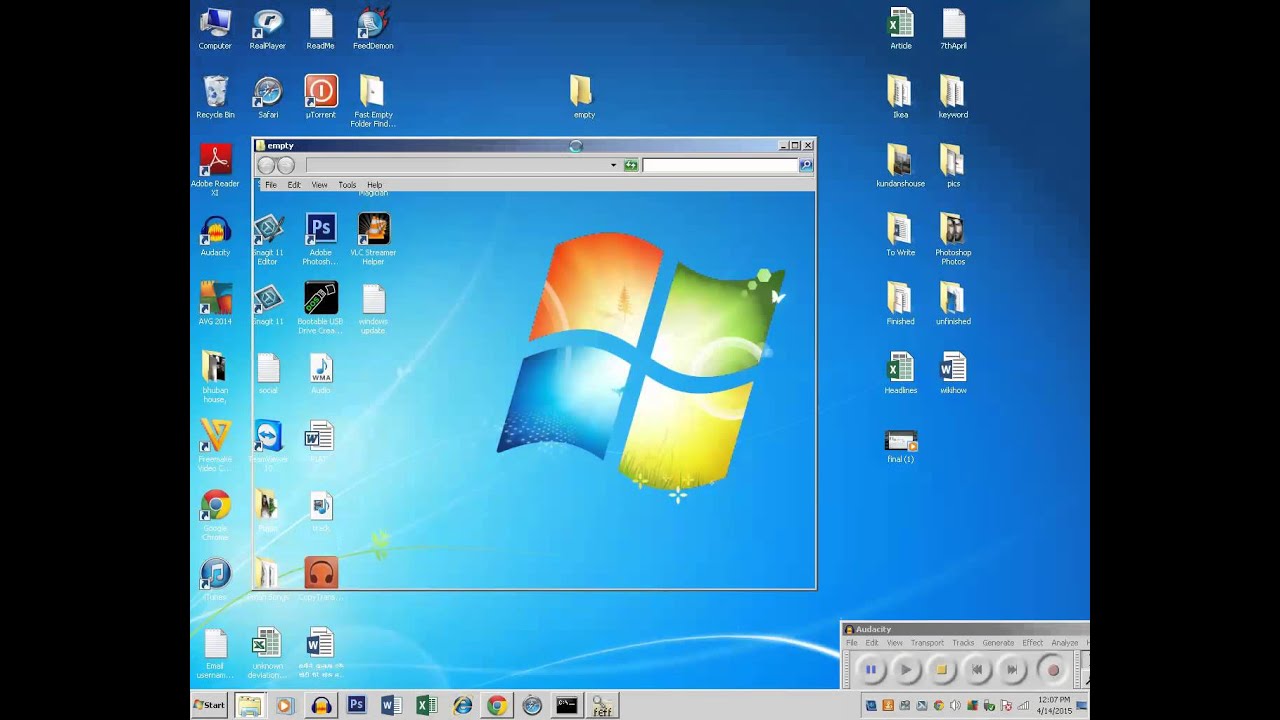Click the Audacity Record button
The image size is (1280, 720).
point(1052,670)
